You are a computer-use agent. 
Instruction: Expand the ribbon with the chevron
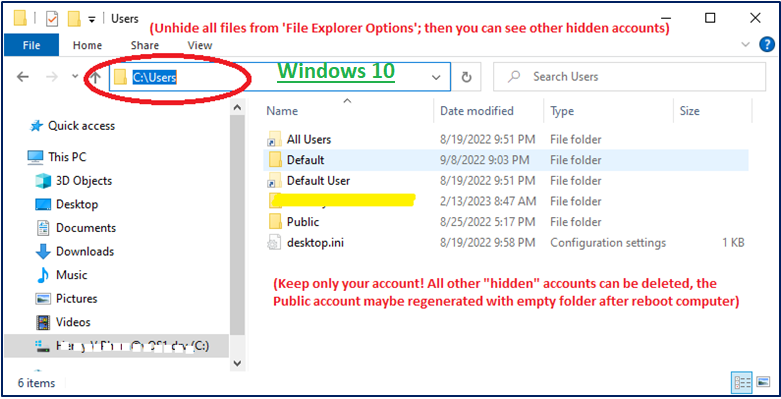[745, 45]
